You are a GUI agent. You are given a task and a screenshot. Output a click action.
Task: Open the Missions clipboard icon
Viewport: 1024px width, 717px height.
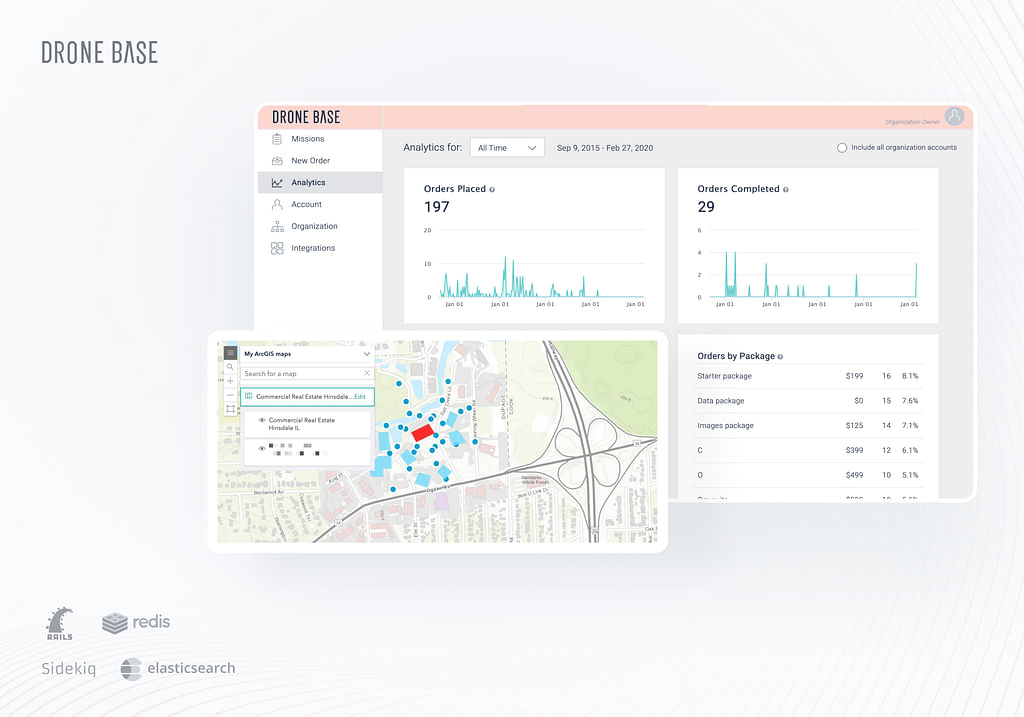coord(277,139)
